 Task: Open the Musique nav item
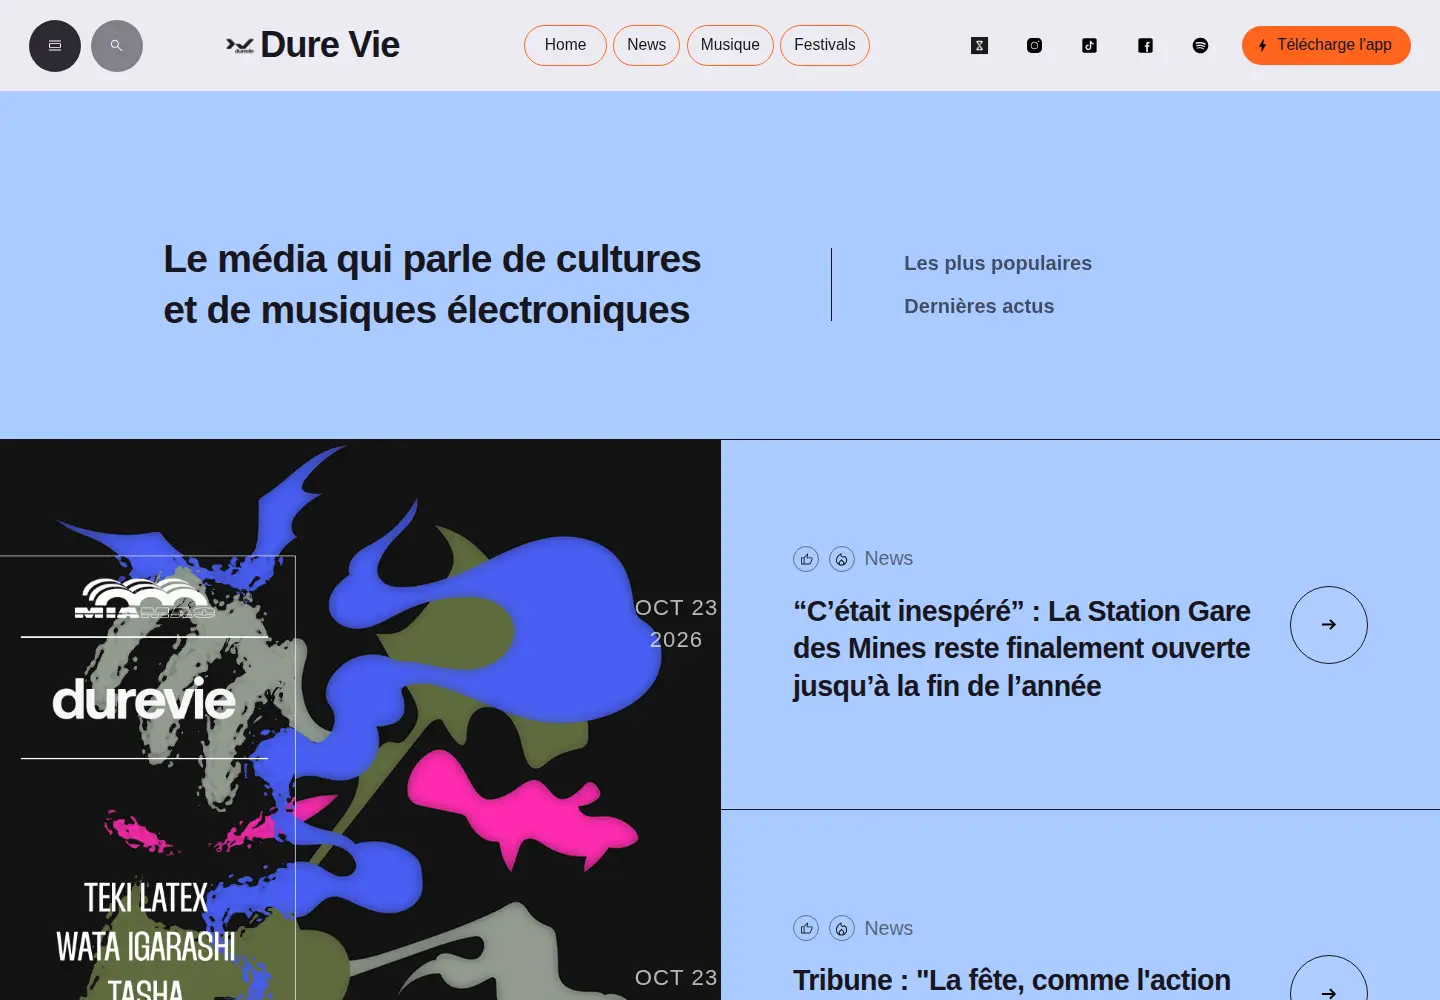pos(730,45)
